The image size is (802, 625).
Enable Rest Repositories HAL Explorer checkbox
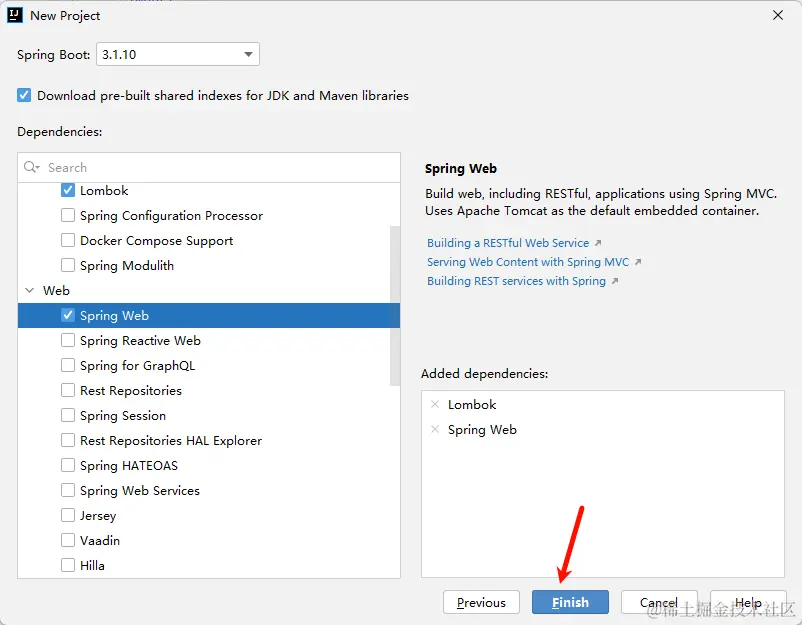point(68,440)
